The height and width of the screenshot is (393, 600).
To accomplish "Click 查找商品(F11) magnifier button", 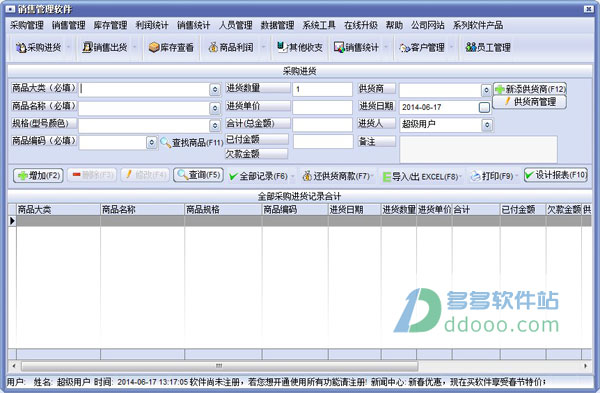I will pyautogui.click(x=191, y=143).
